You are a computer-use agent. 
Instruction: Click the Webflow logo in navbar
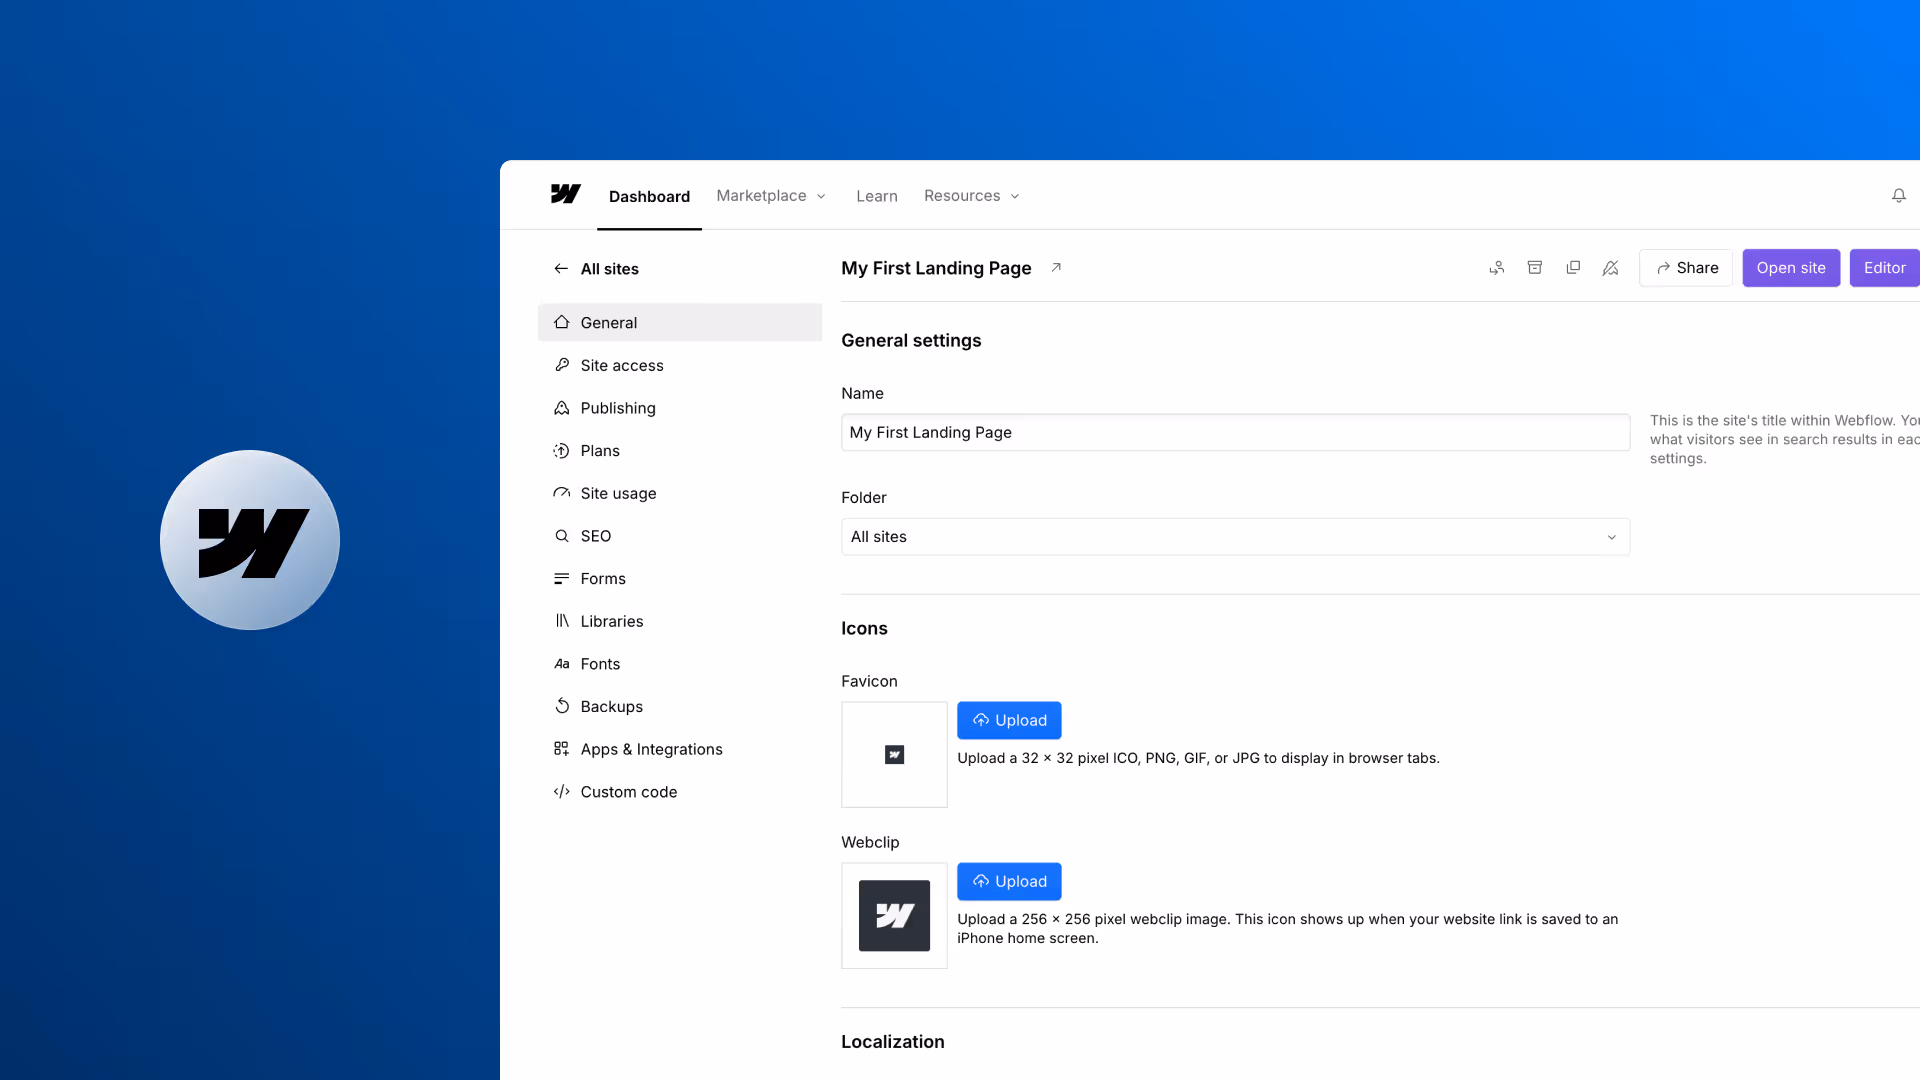[x=565, y=194]
